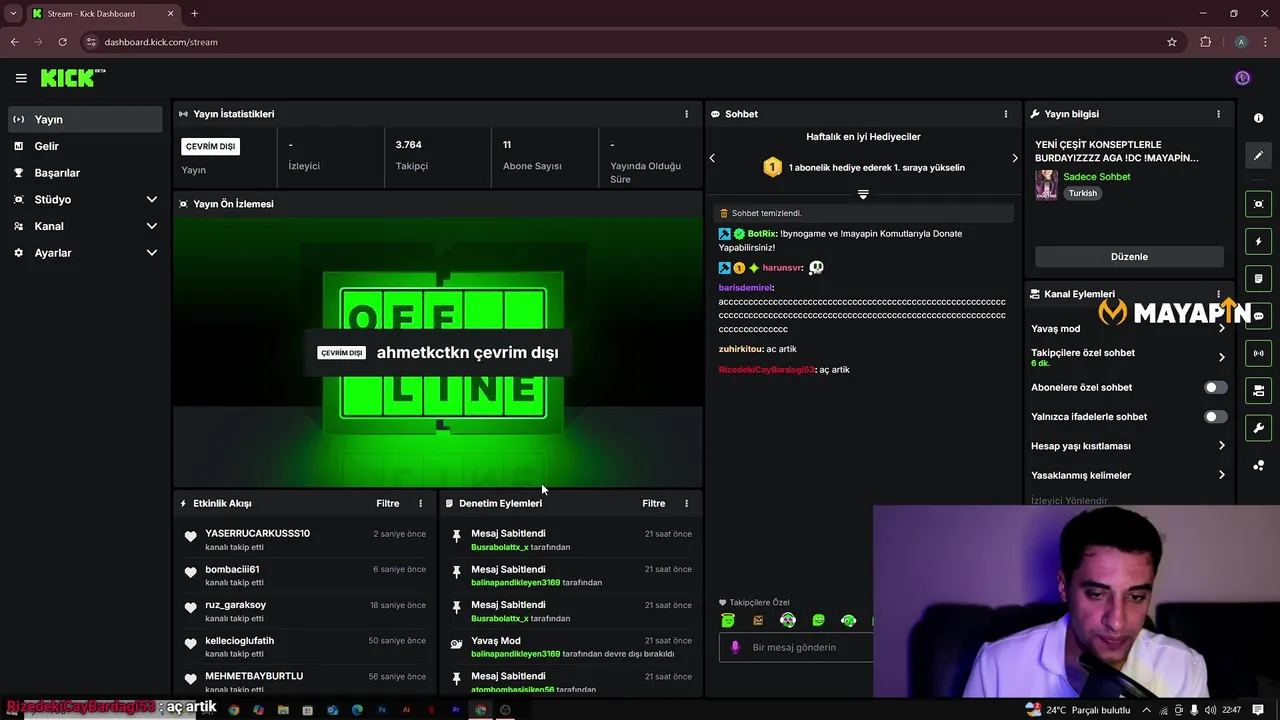Open the info icon in the right rail
This screenshot has height=720, width=1280.
pos(1258,118)
